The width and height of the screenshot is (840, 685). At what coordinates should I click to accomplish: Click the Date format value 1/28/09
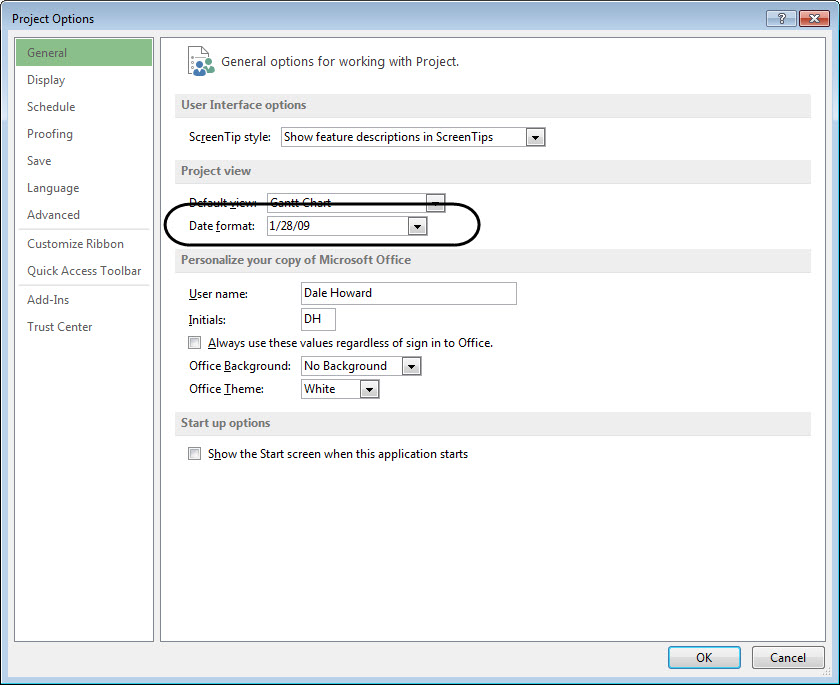click(338, 226)
